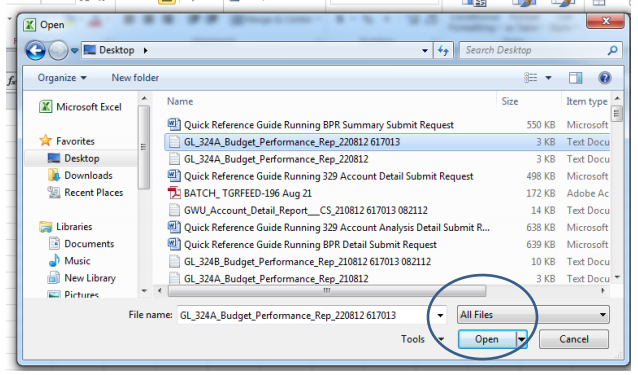The image size is (638, 375).
Task: Select GL_324A_Budget_Performance_Rep_220812 617013 file row
Action: click(387, 142)
